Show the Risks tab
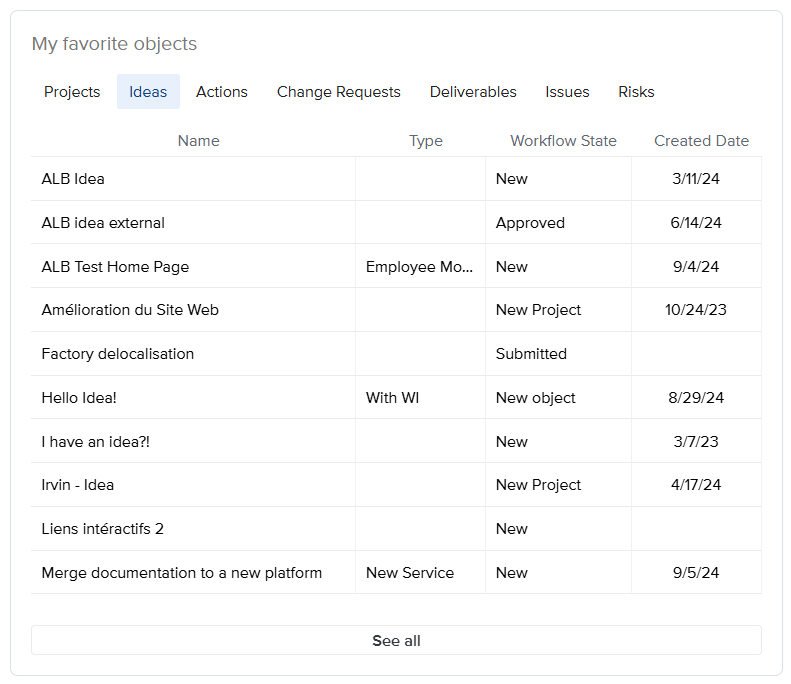The height and width of the screenshot is (684, 791). 636,92
